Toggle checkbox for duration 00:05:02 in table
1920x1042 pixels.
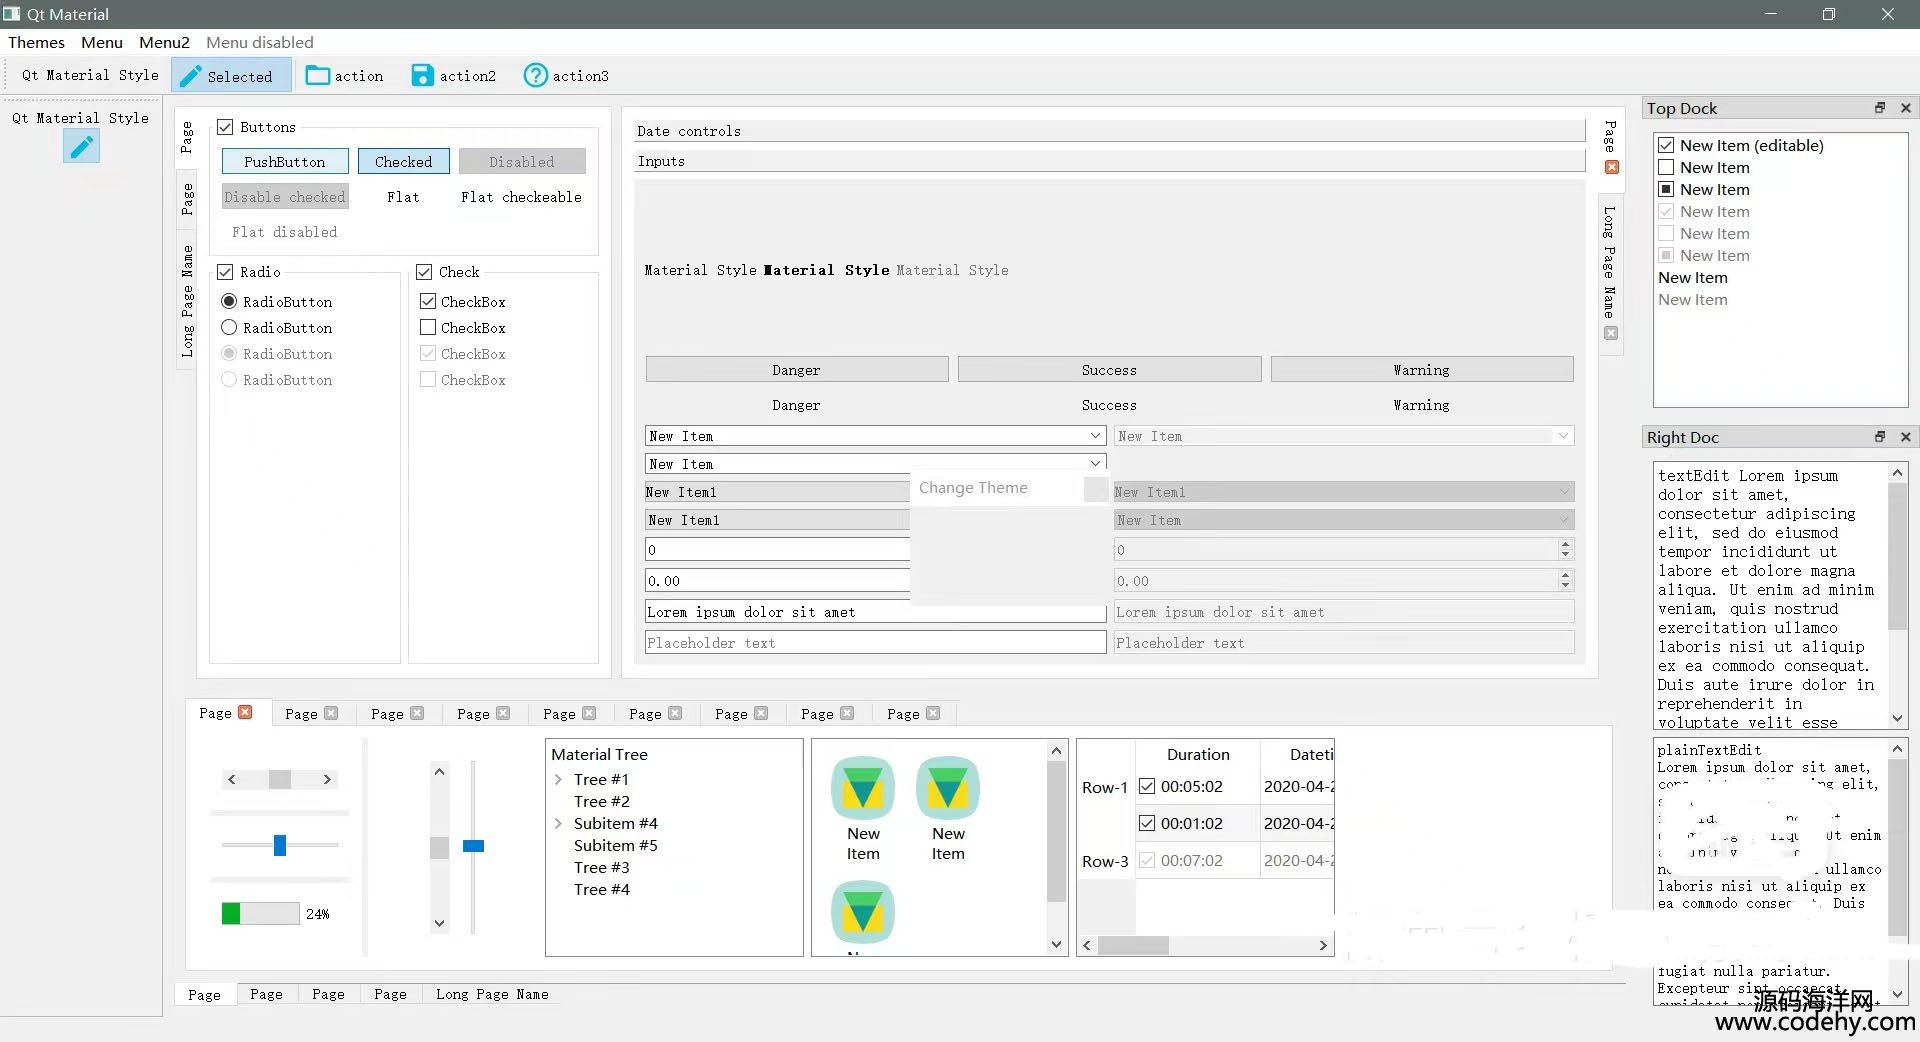click(1147, 786)
